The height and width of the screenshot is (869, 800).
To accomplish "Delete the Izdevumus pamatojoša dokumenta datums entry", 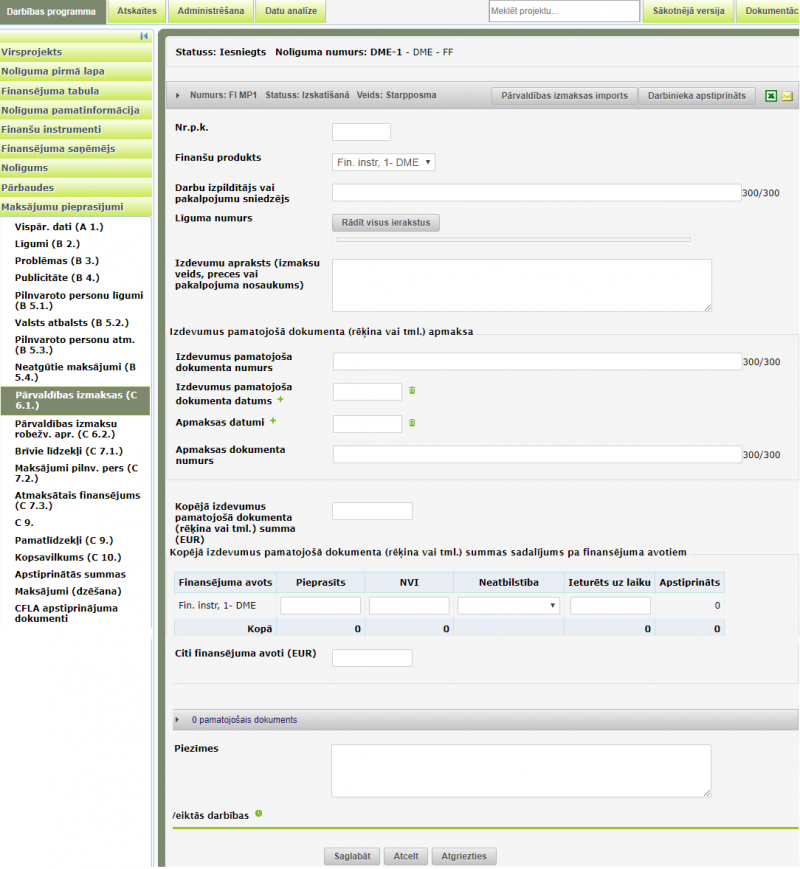I will (x=412, y=391).
